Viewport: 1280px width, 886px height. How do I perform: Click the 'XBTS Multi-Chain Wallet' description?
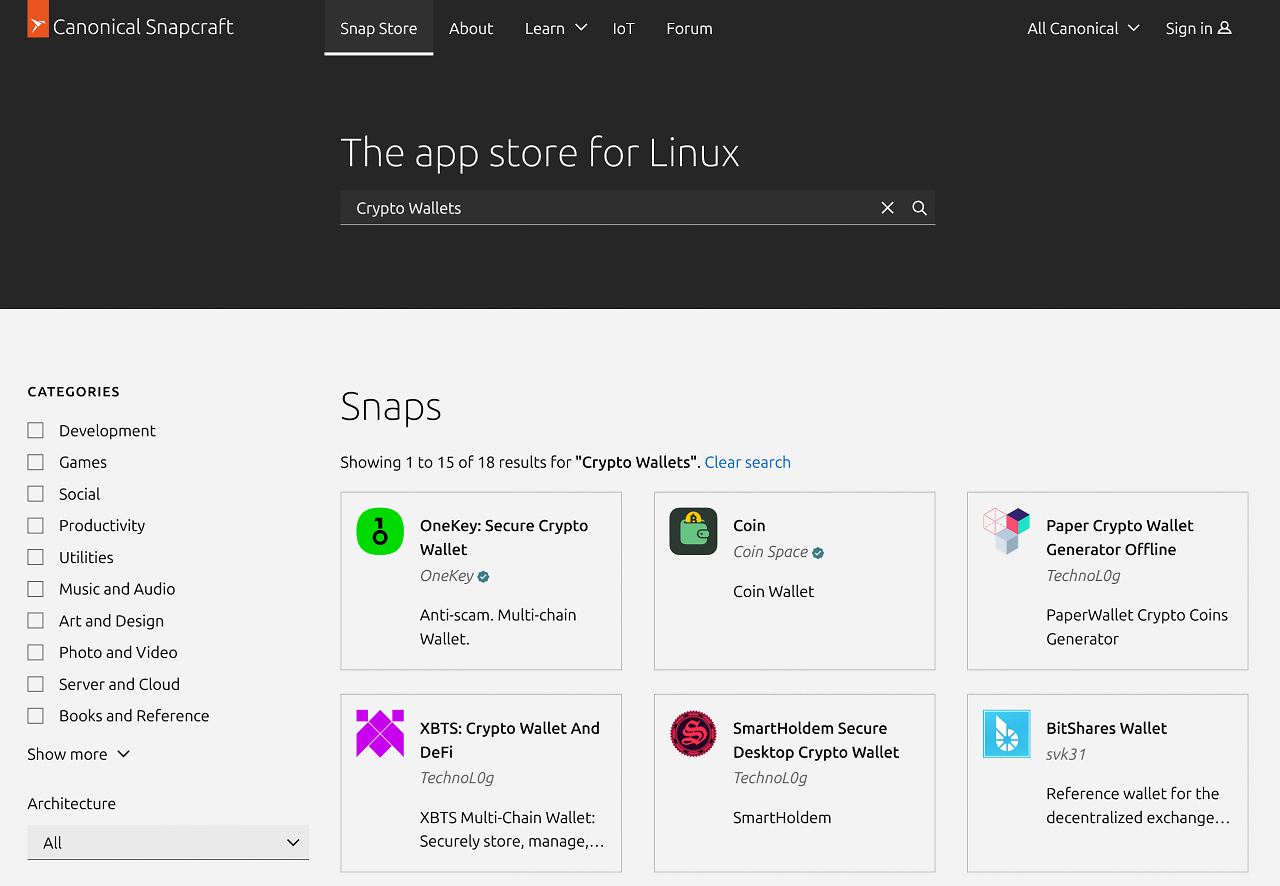pyautogui.click(x=512, y=830)
